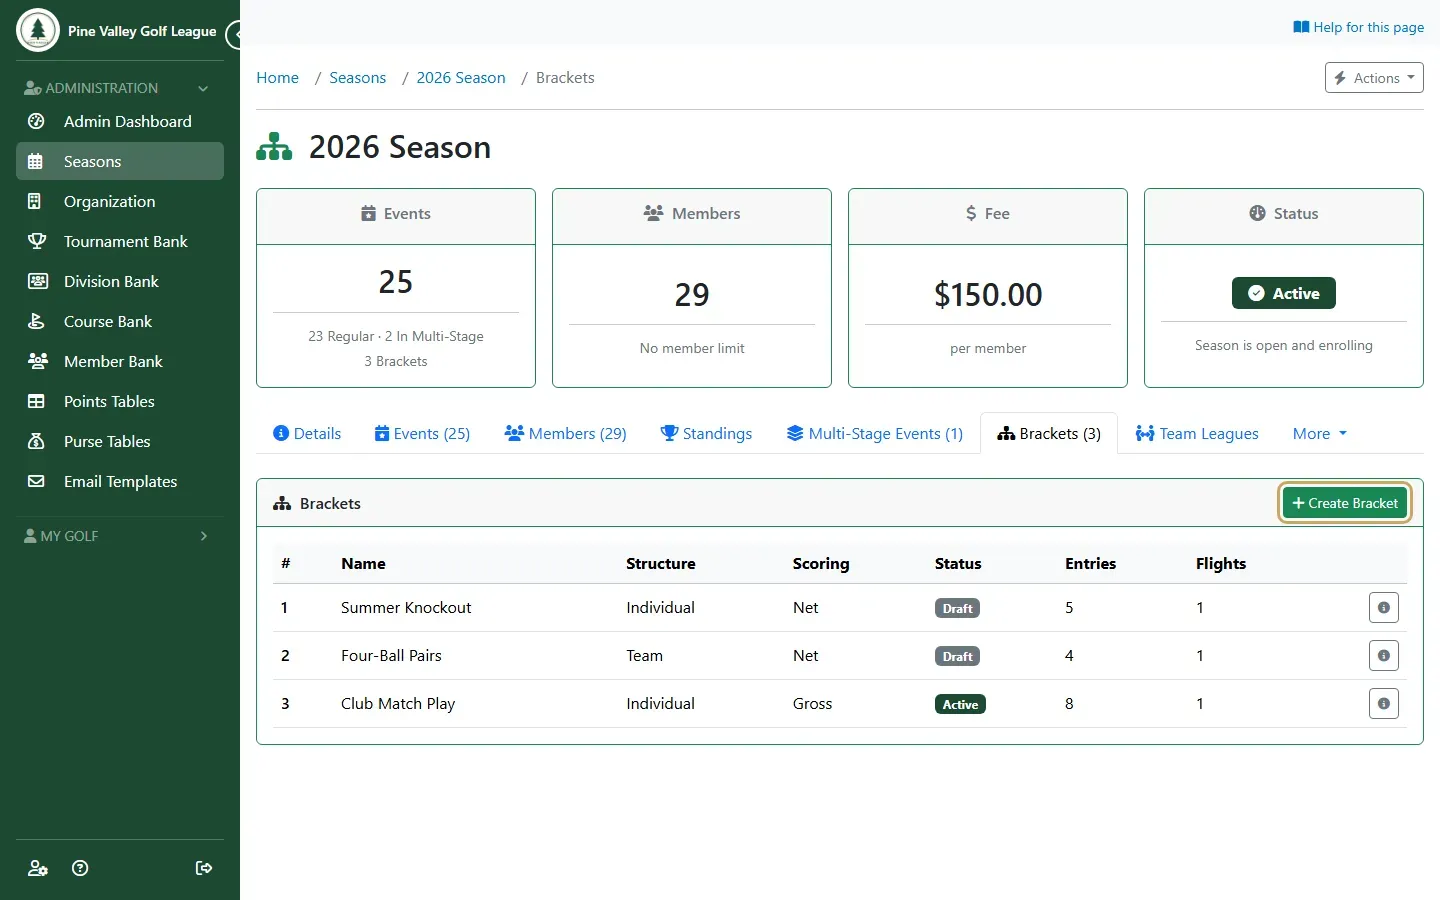Open info for Club Match Play bracket

pos(1384,704)
